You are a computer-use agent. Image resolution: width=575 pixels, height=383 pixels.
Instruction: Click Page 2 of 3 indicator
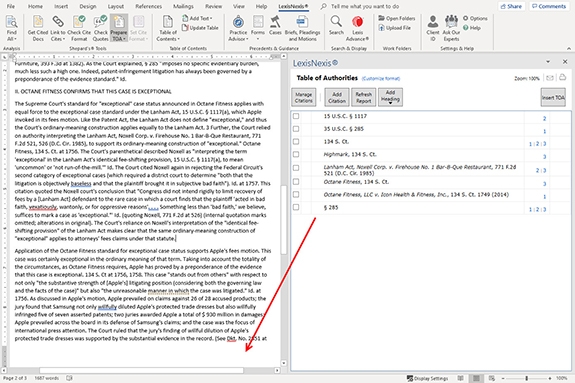[x=15, y=378]
